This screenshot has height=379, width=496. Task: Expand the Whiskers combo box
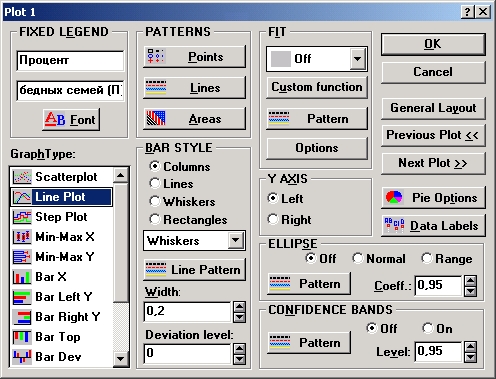[236, 240]
